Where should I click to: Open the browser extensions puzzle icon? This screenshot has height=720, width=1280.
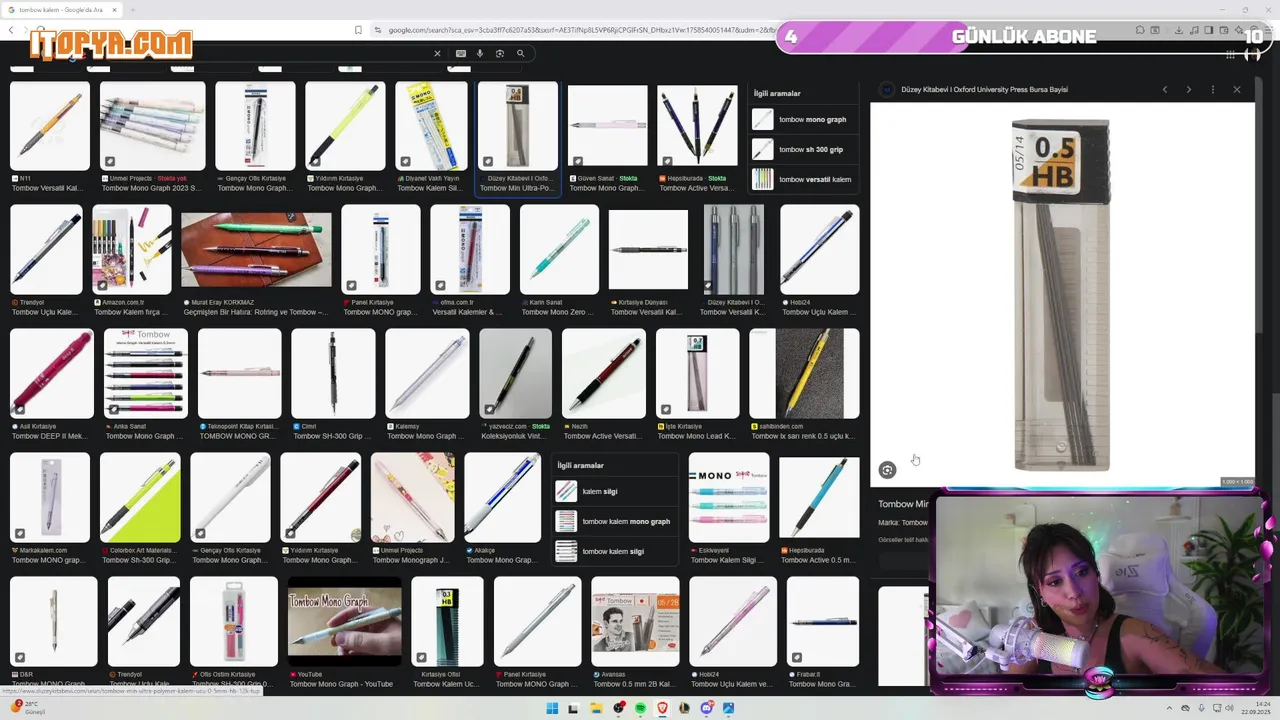click(x=1140, y=30)
